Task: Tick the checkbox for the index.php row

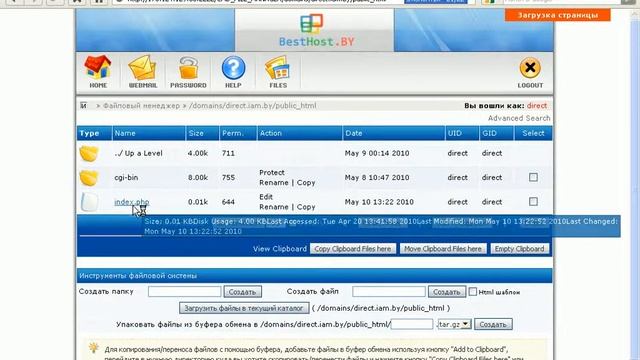Action: (533, 202)
